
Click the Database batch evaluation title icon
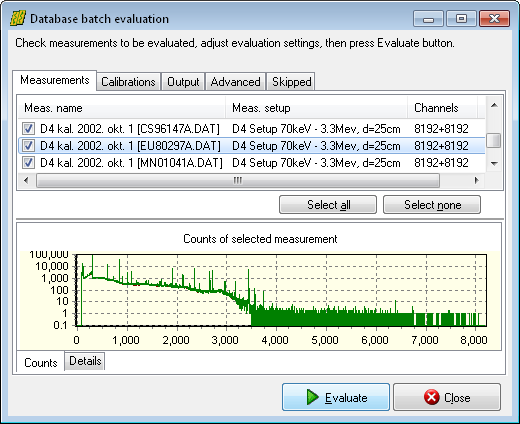[x=18, y=18]
